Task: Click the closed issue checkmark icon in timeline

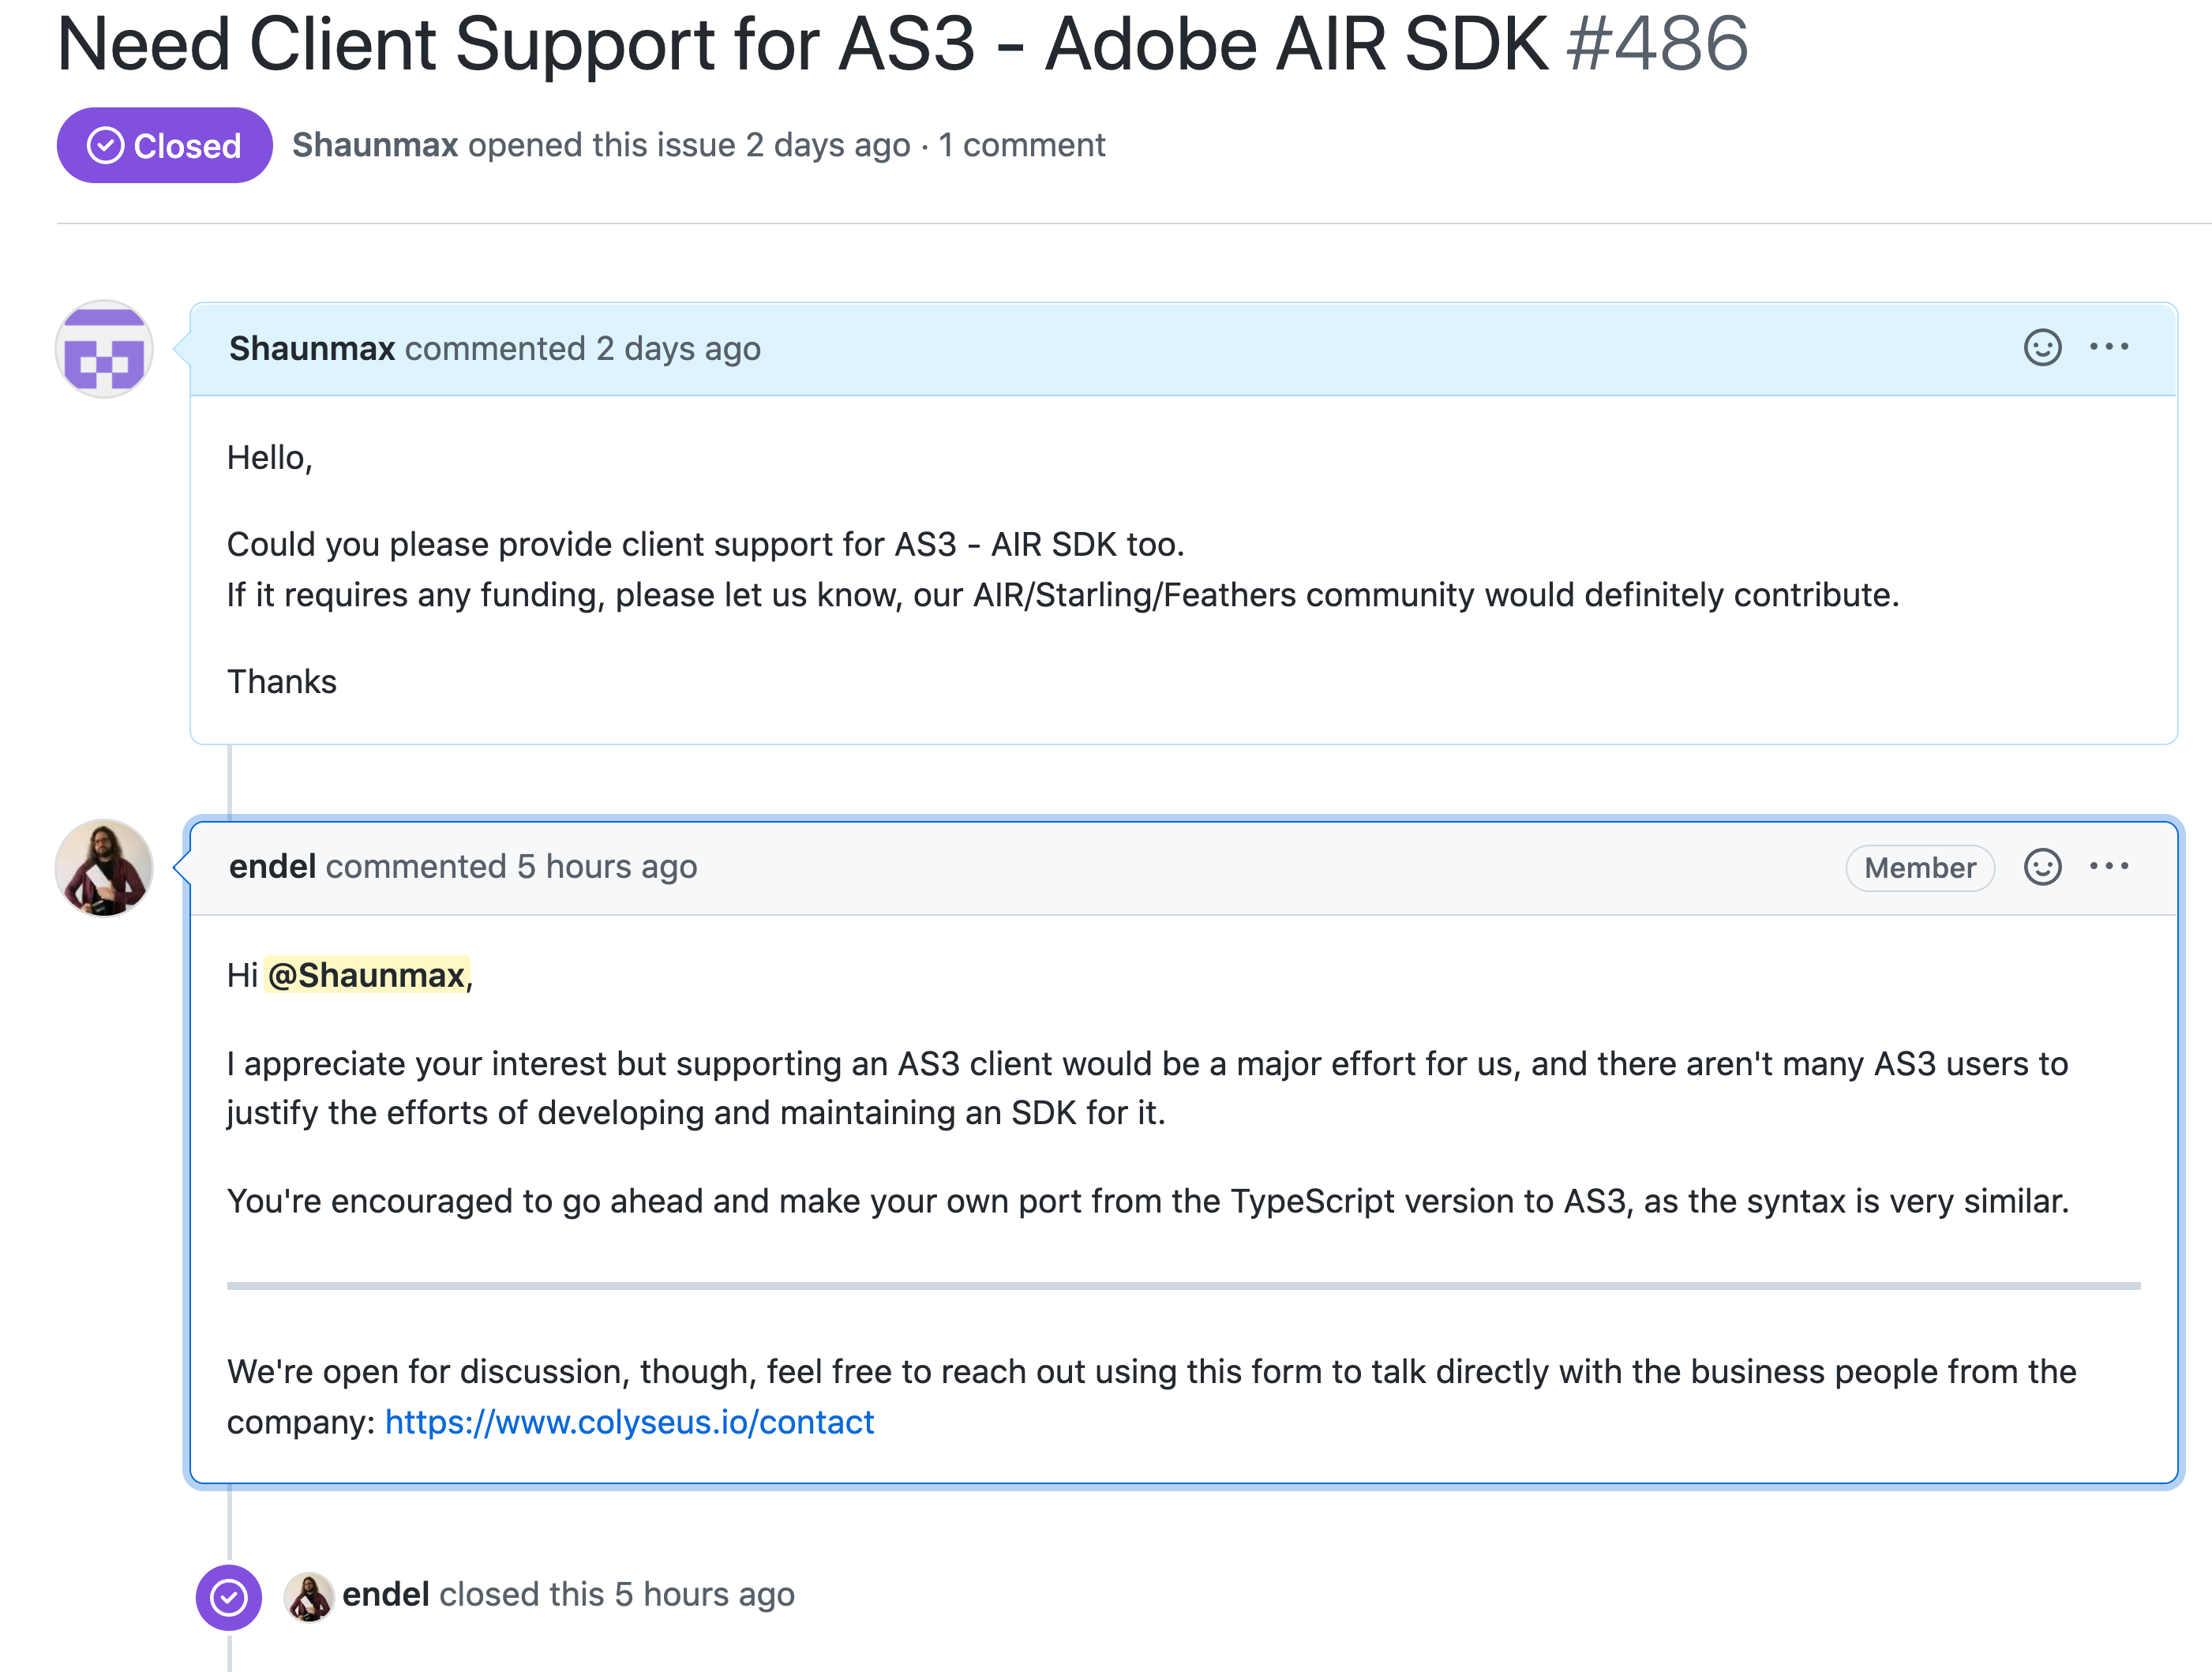Action: [228, 1594]
